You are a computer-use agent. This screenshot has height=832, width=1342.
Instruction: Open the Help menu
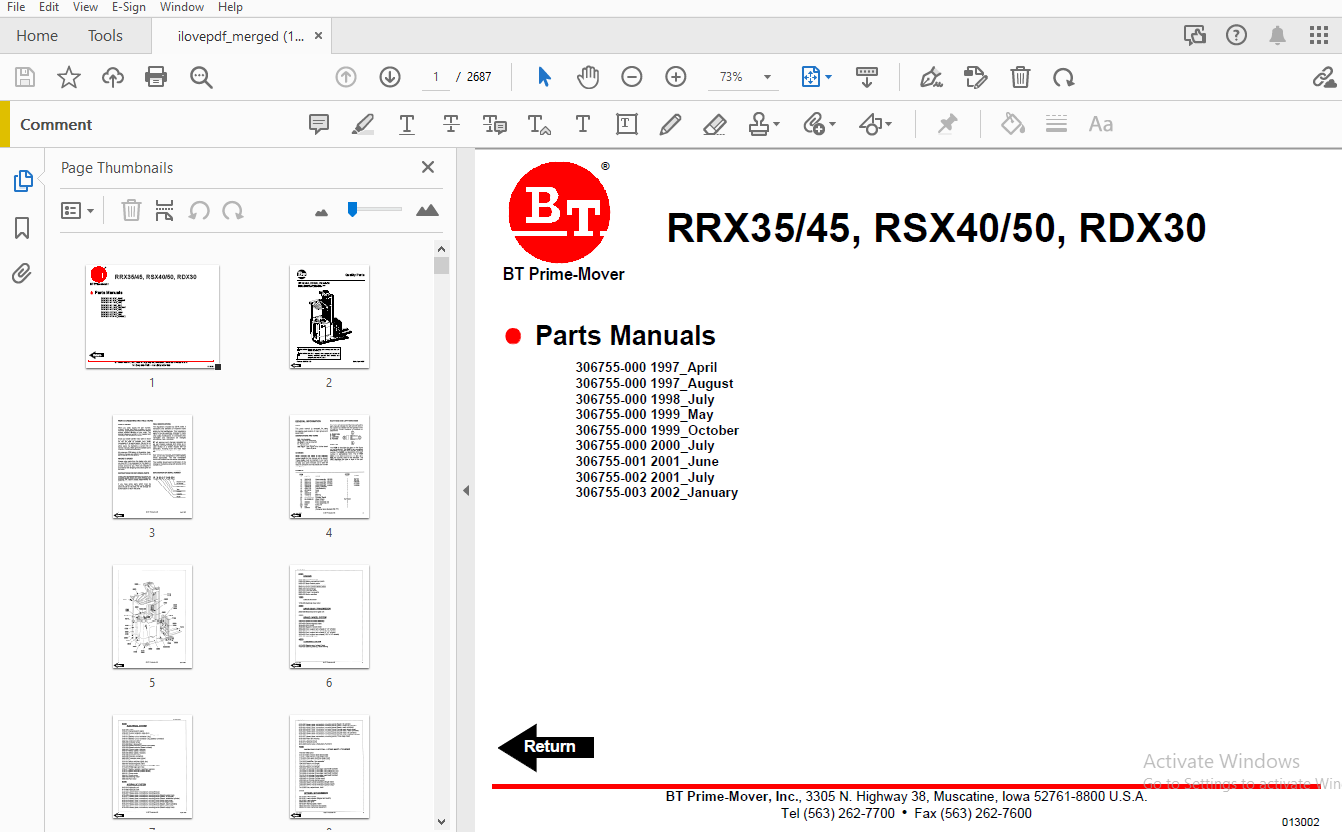coord(230,7)
